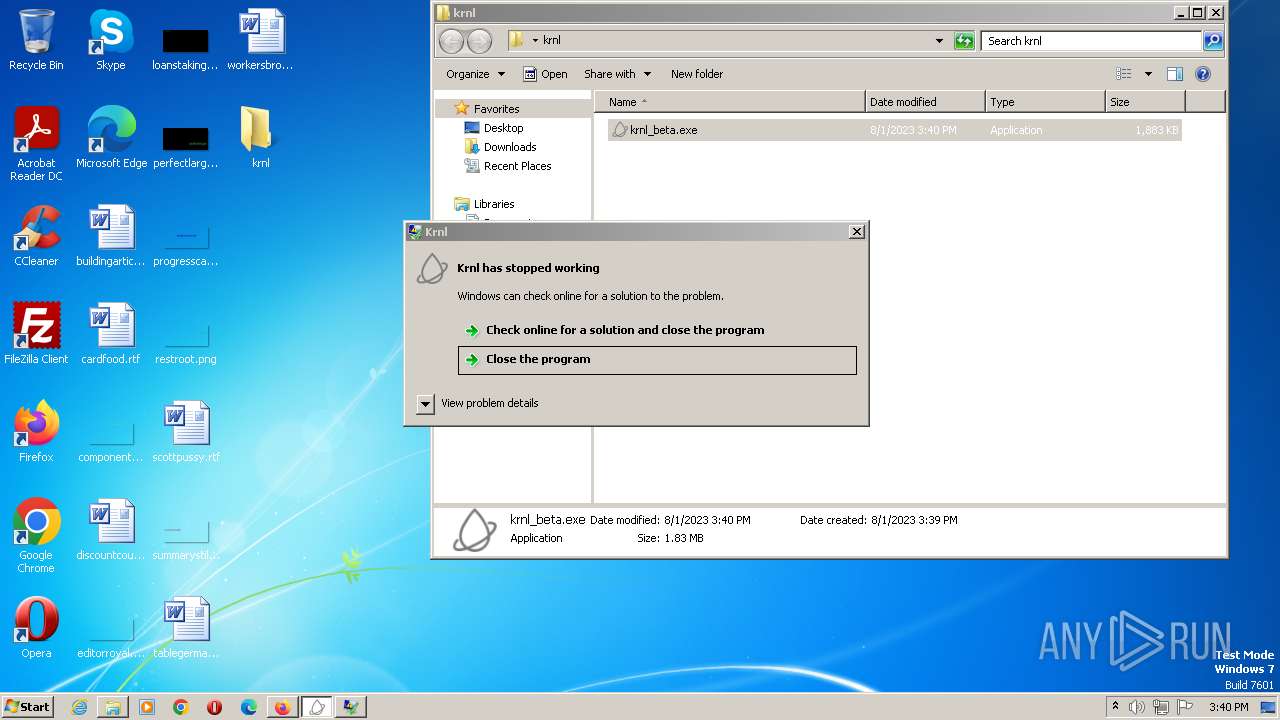Launch Firefox from the desktop
Image resolution: width=1280 pixels, height=720 pixels.
click(36, 432)
